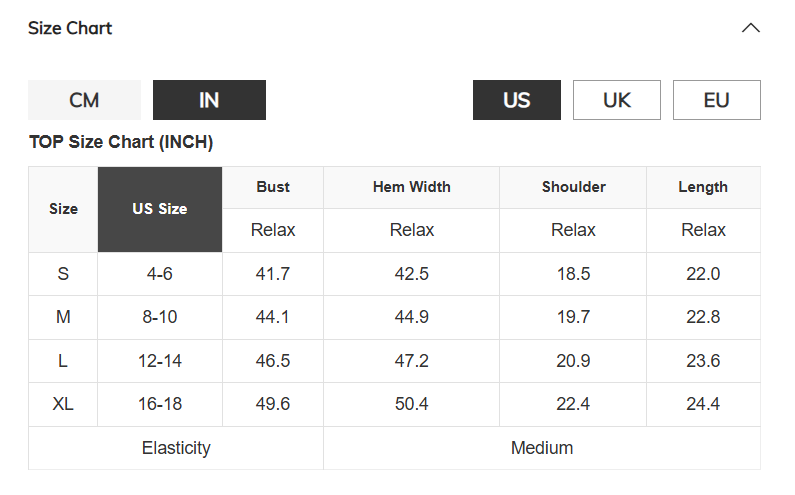Click the Shoulder column header

point(573,187)
